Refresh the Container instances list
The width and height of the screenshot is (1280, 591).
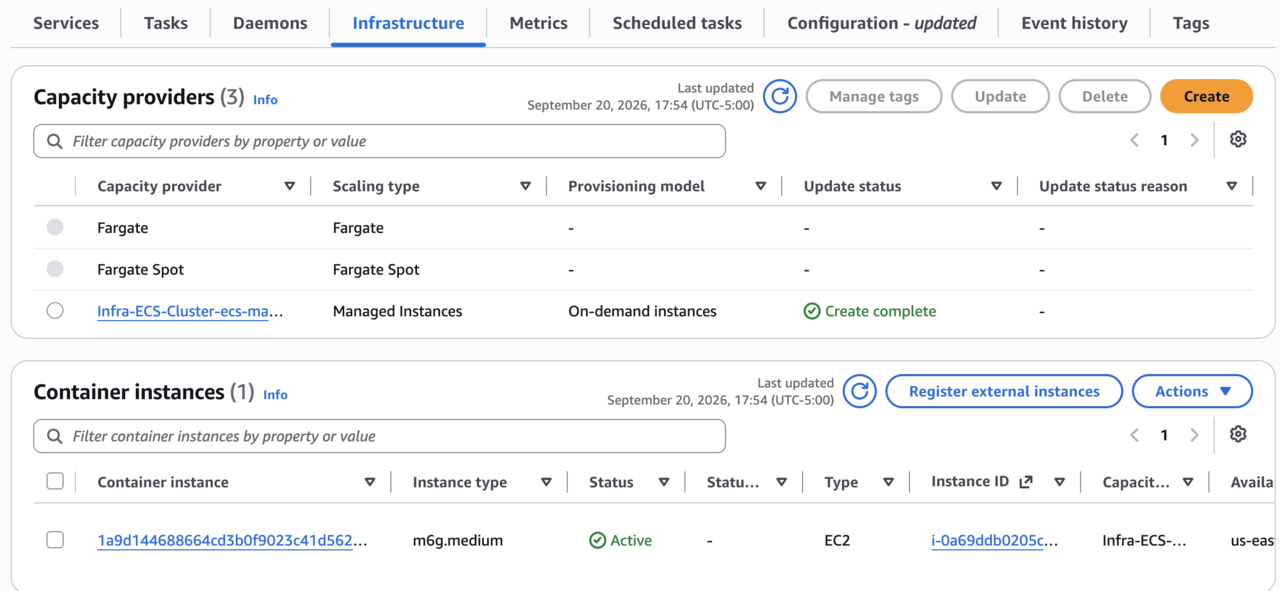click(859, 391)
